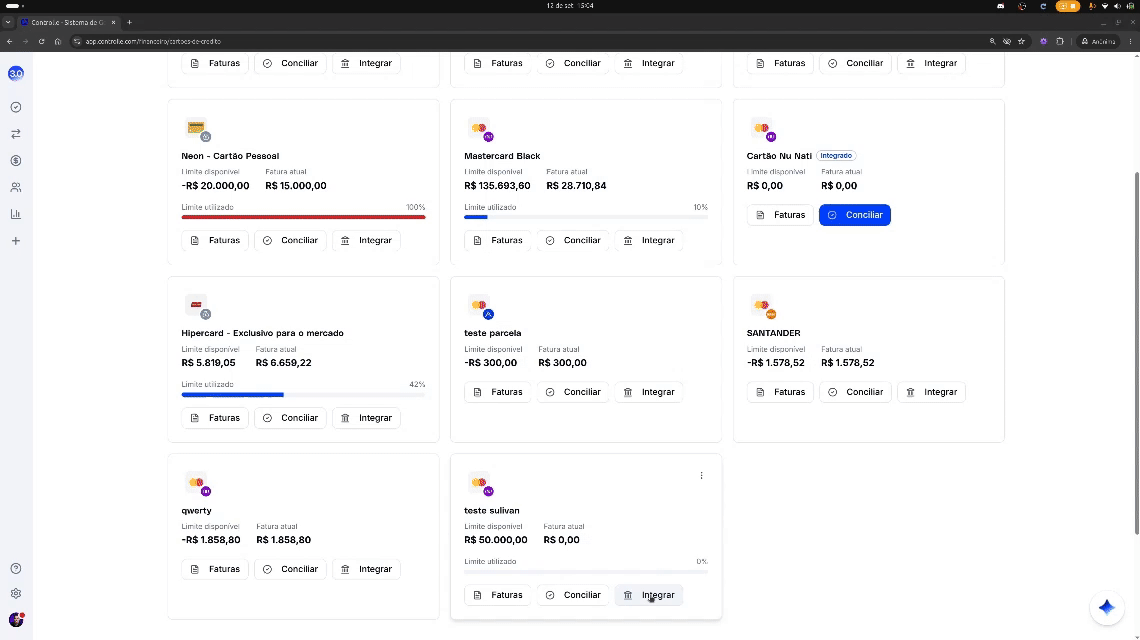
Task: Click Conciliar on SANTANDER card
Action: pos(855,392)
